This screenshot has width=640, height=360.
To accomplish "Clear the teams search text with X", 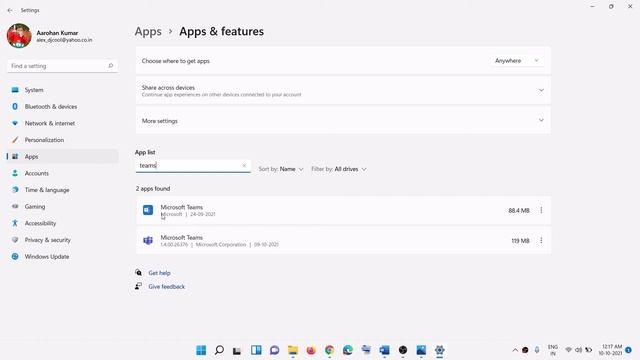I will tap(244, 166).
